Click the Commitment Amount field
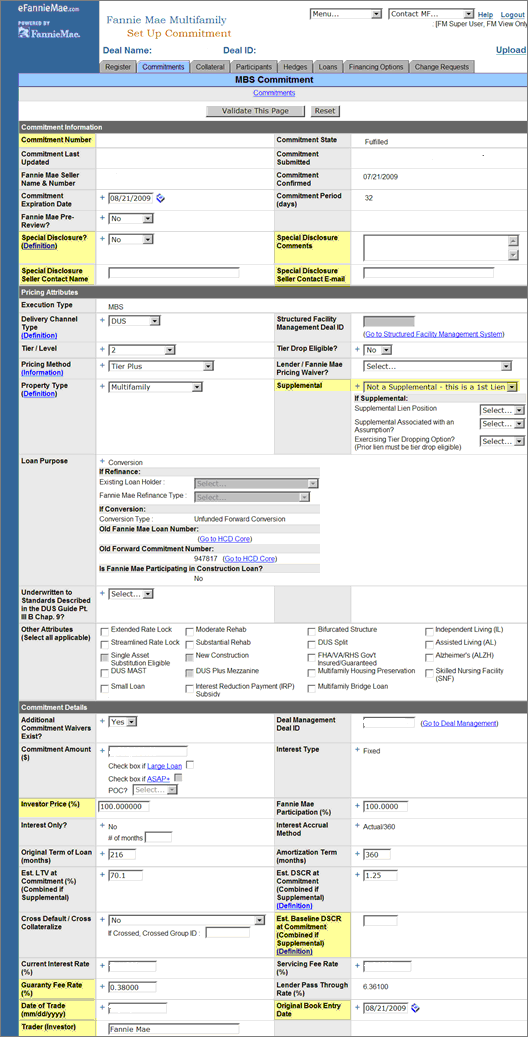This screenshot has width=528, height=1037. (148, 751)
